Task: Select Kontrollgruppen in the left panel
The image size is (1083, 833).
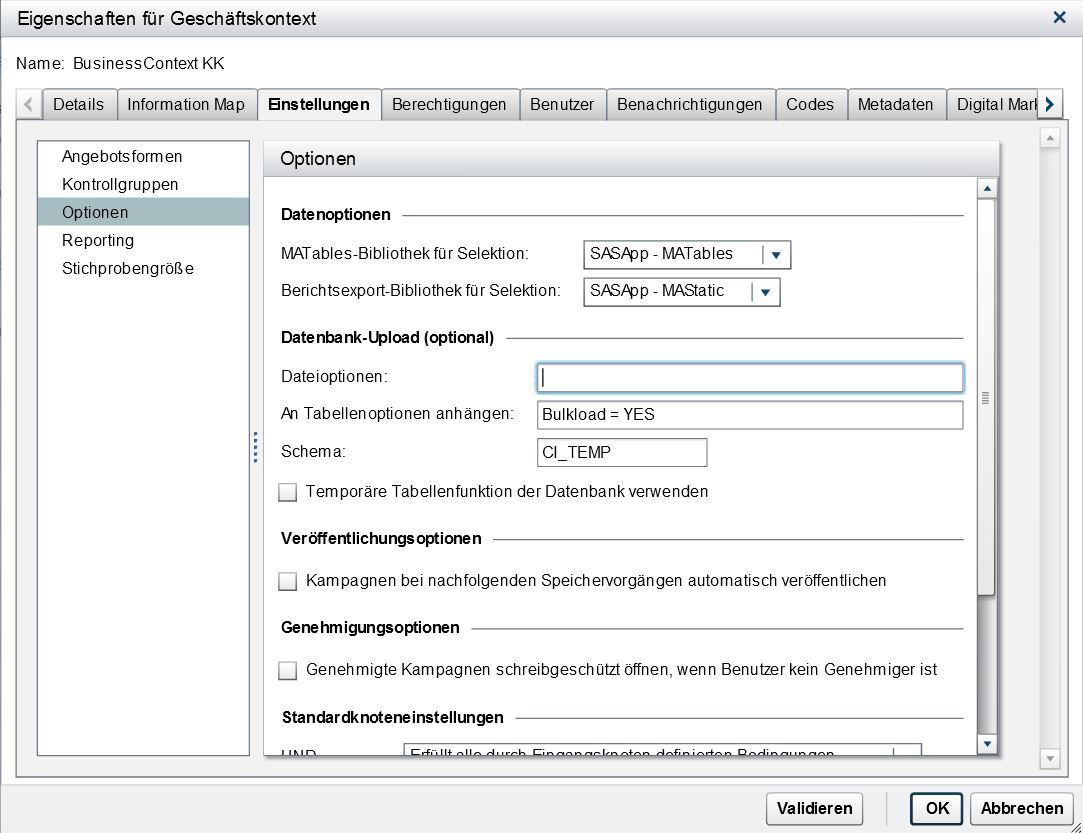Action: pos(122,184)
